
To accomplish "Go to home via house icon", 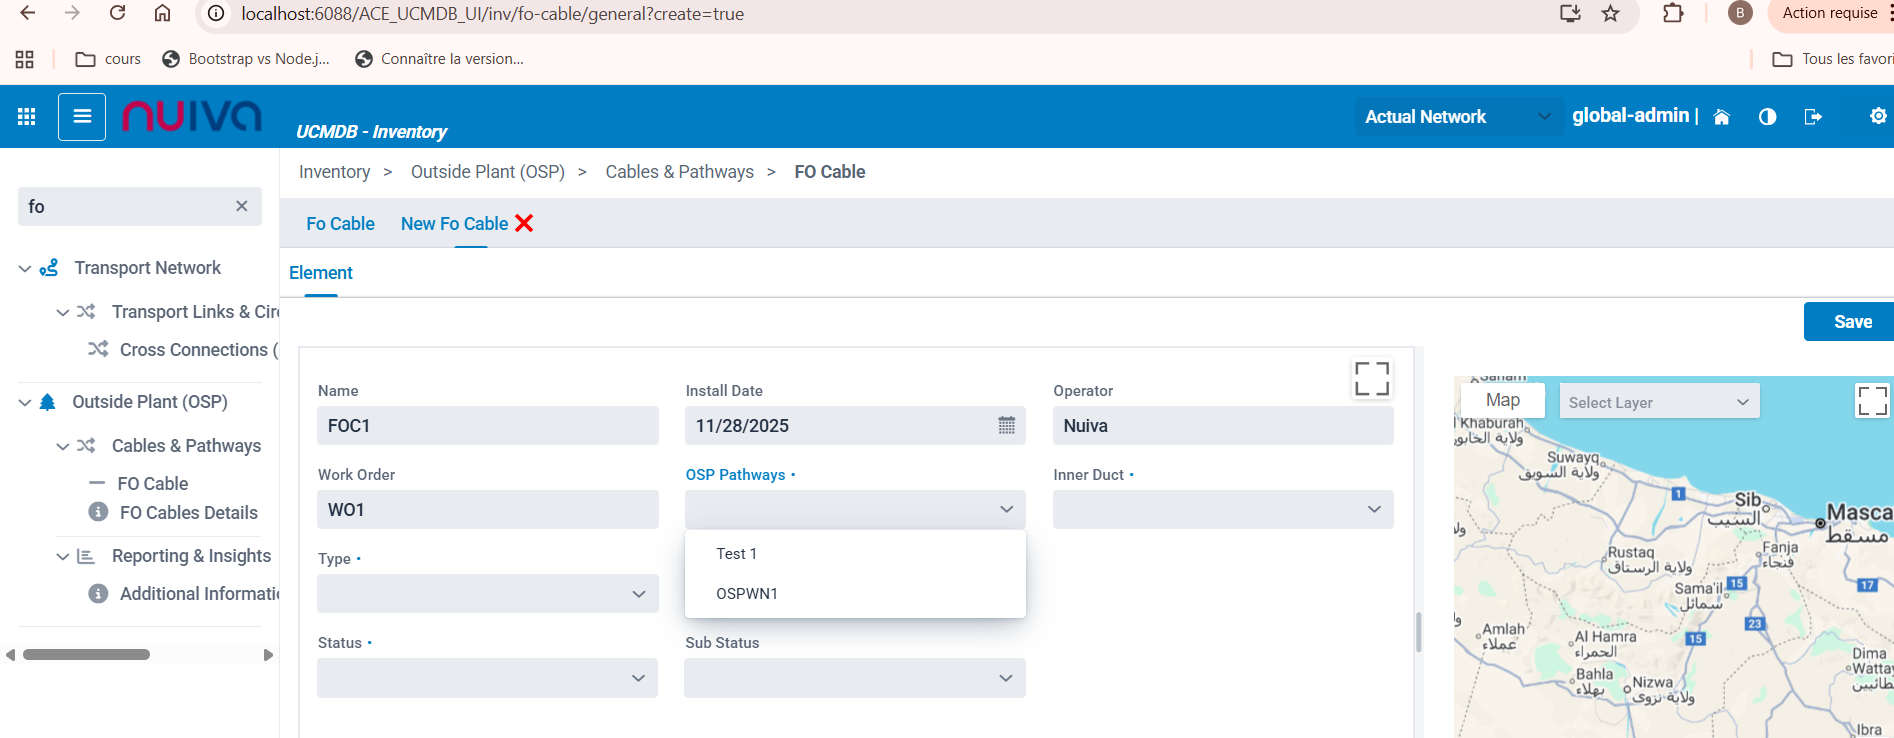I will click(1721, 117).
